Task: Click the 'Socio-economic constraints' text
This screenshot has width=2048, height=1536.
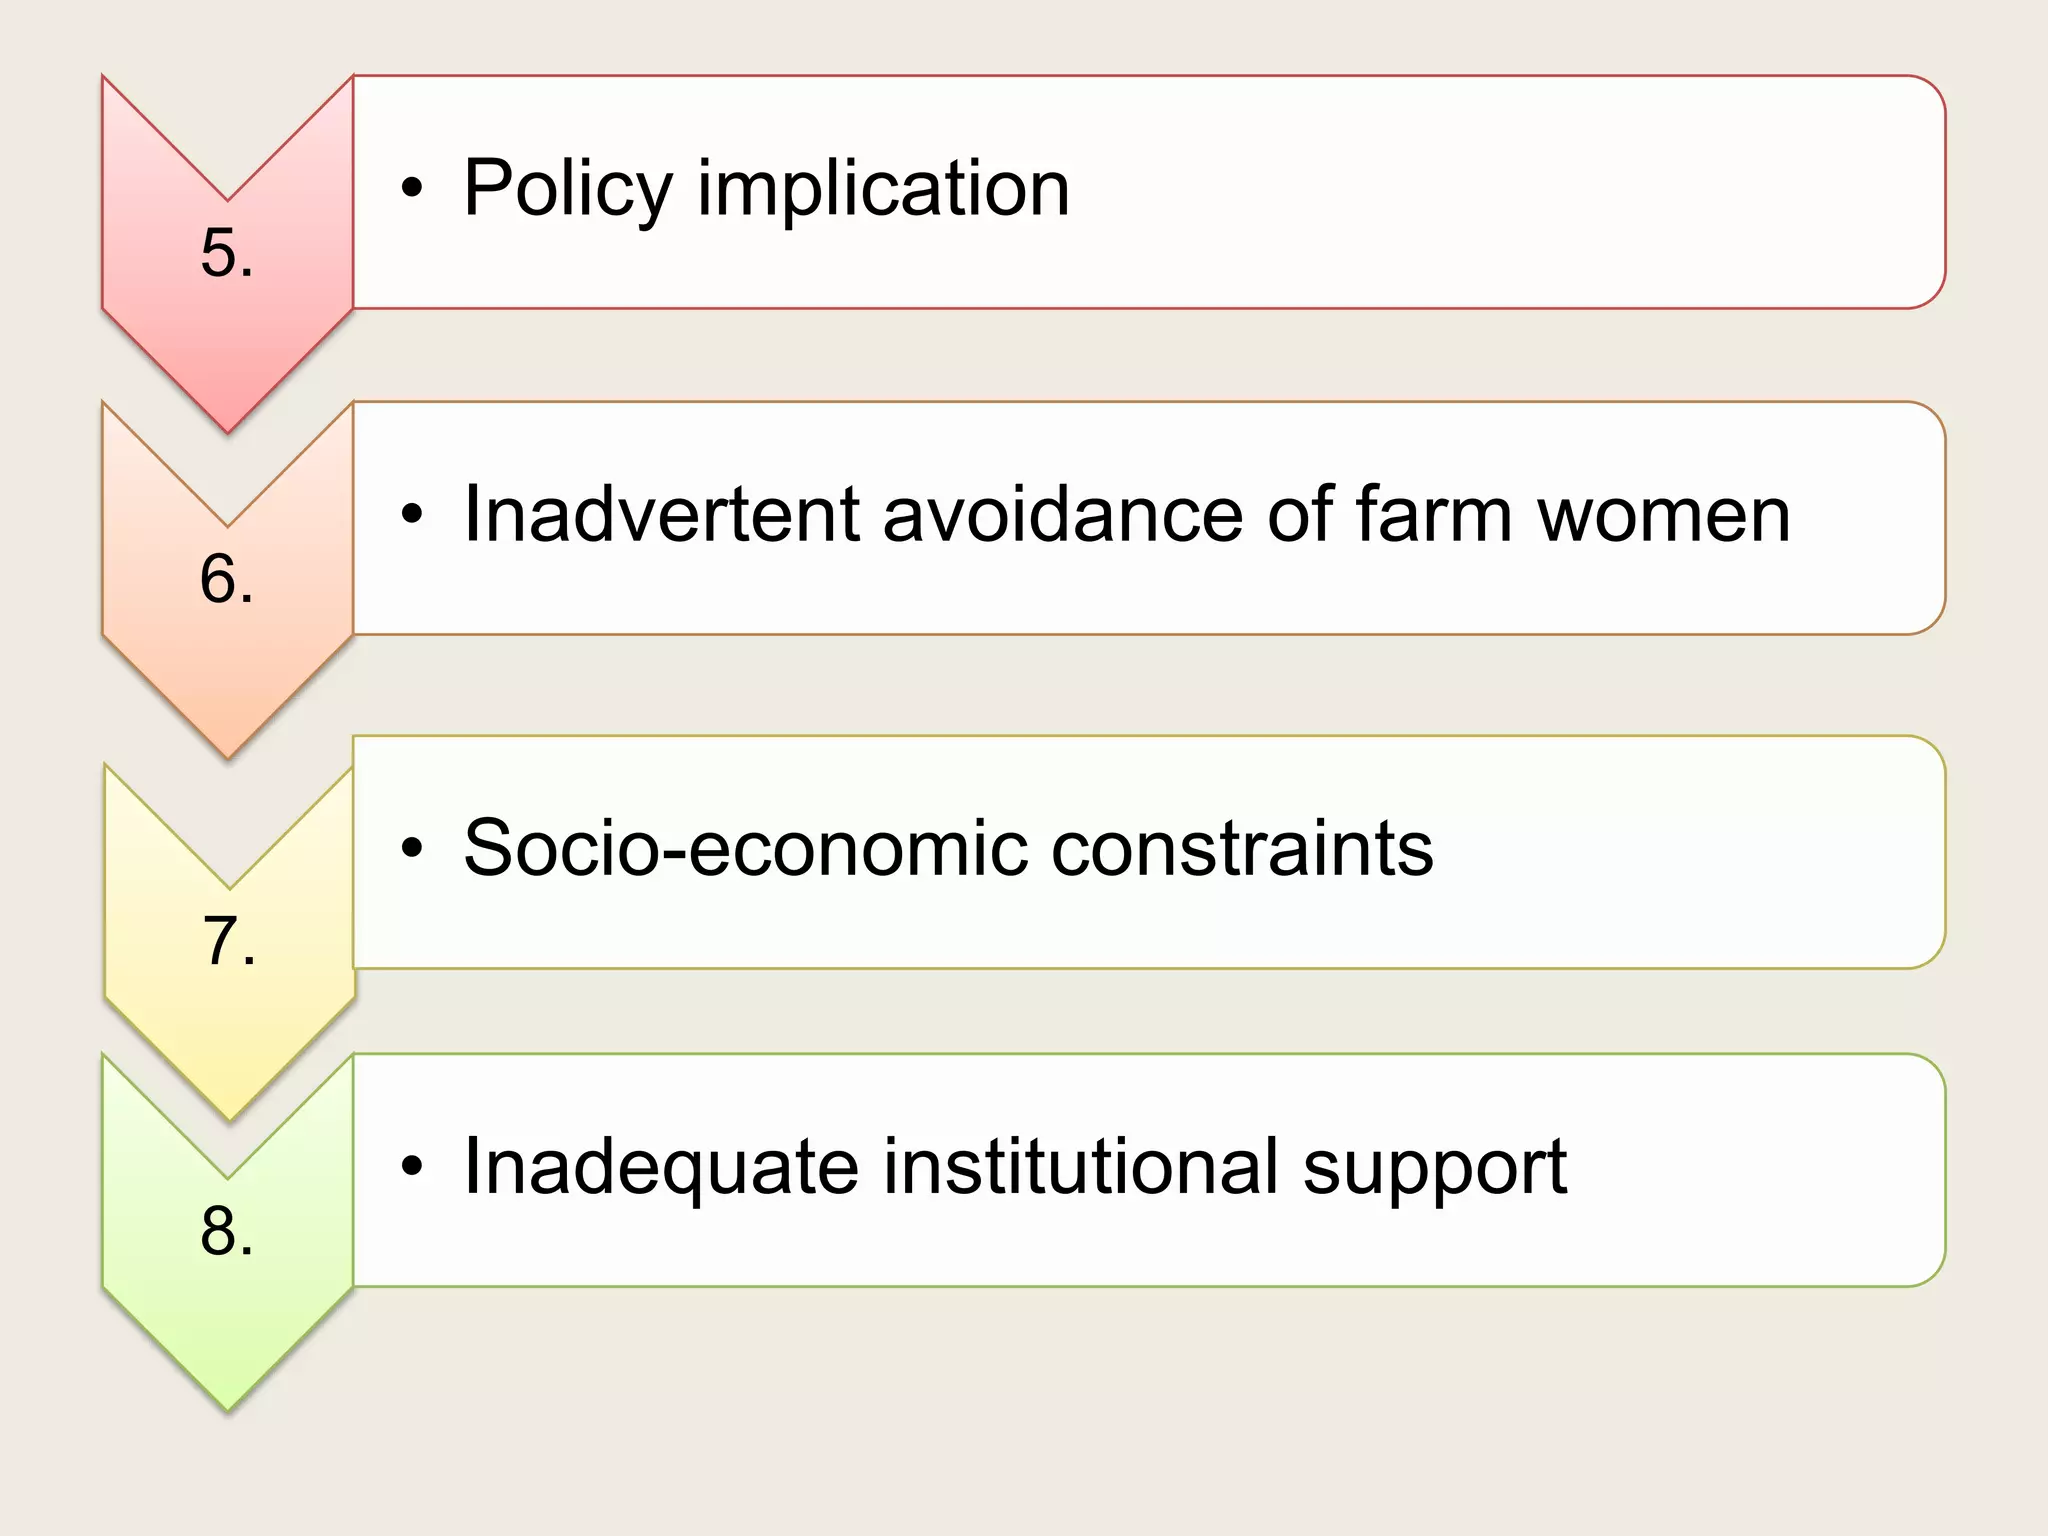Action: point(948,848)
